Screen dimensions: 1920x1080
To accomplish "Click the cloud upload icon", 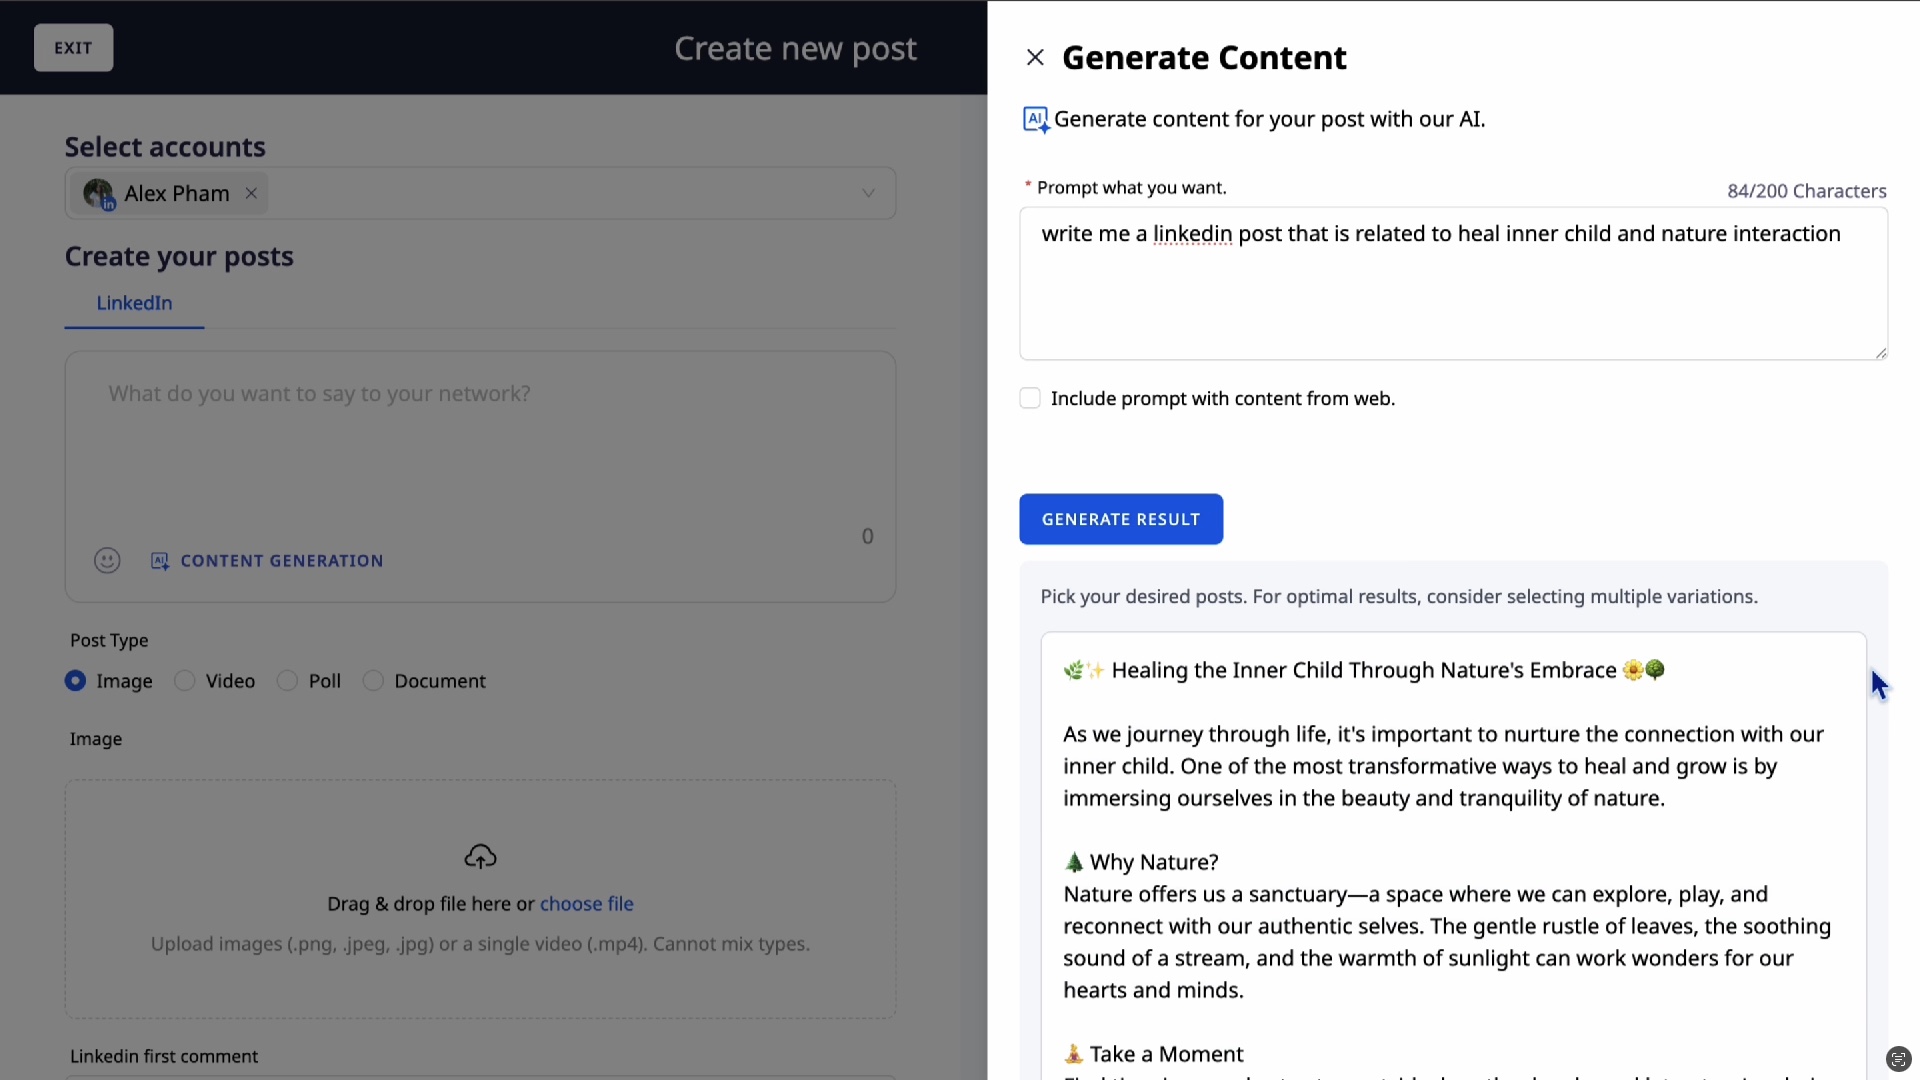I will [x=481, y=857].
